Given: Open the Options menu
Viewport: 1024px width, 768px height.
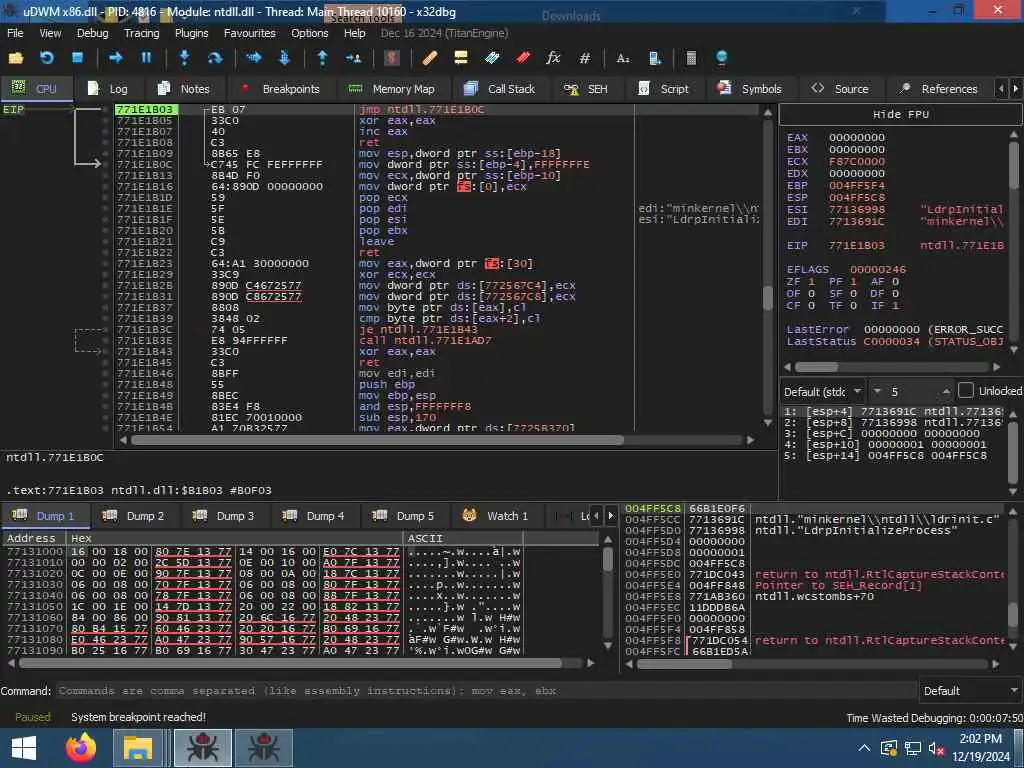Looking at the screenshot, I should coord(310,33).
